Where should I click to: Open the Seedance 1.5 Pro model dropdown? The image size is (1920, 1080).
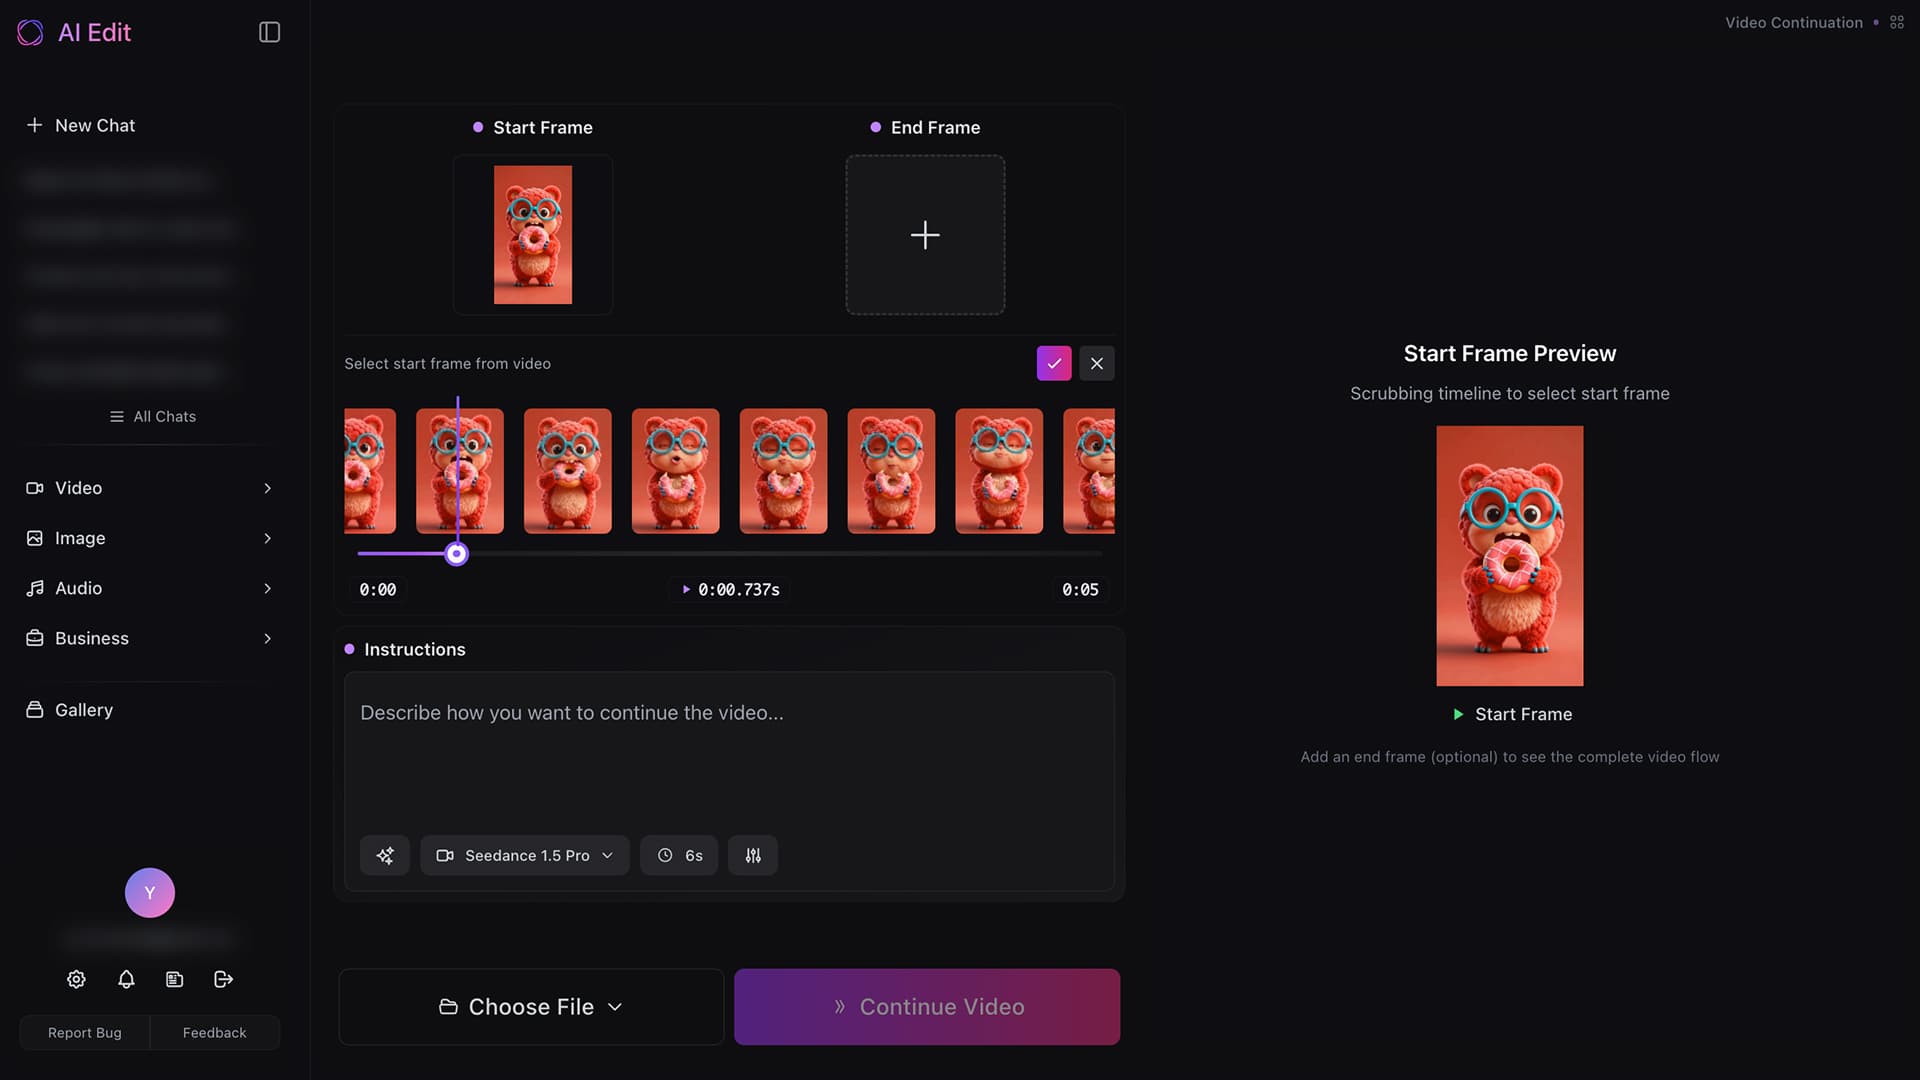[x=525, y=855]
